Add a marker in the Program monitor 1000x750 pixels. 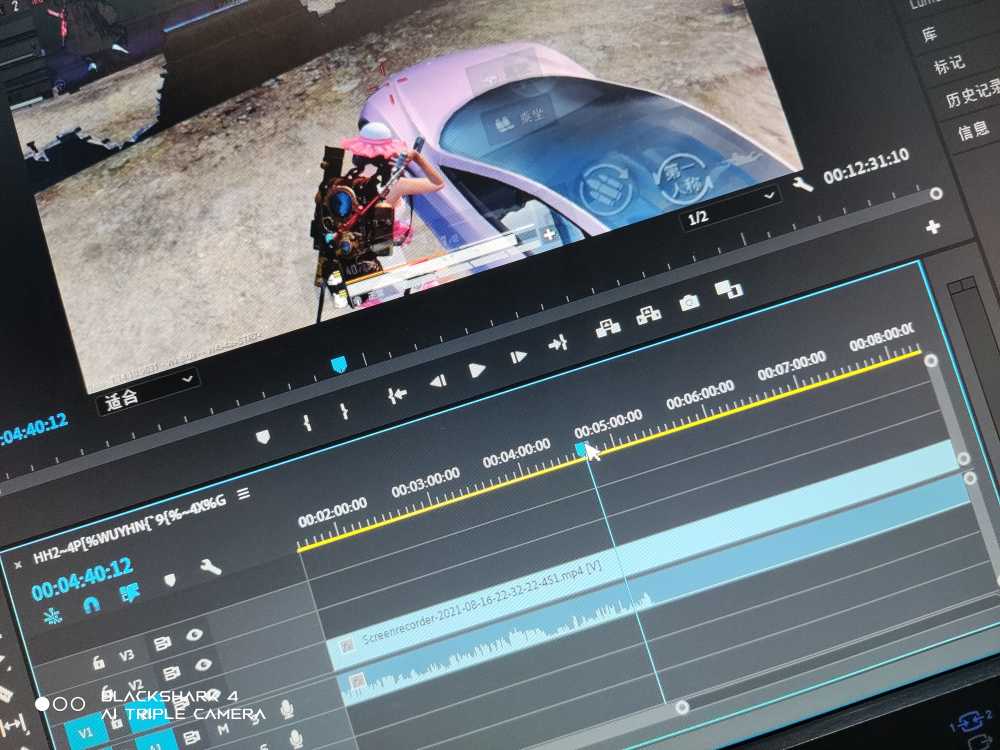[x=263, y=437]
